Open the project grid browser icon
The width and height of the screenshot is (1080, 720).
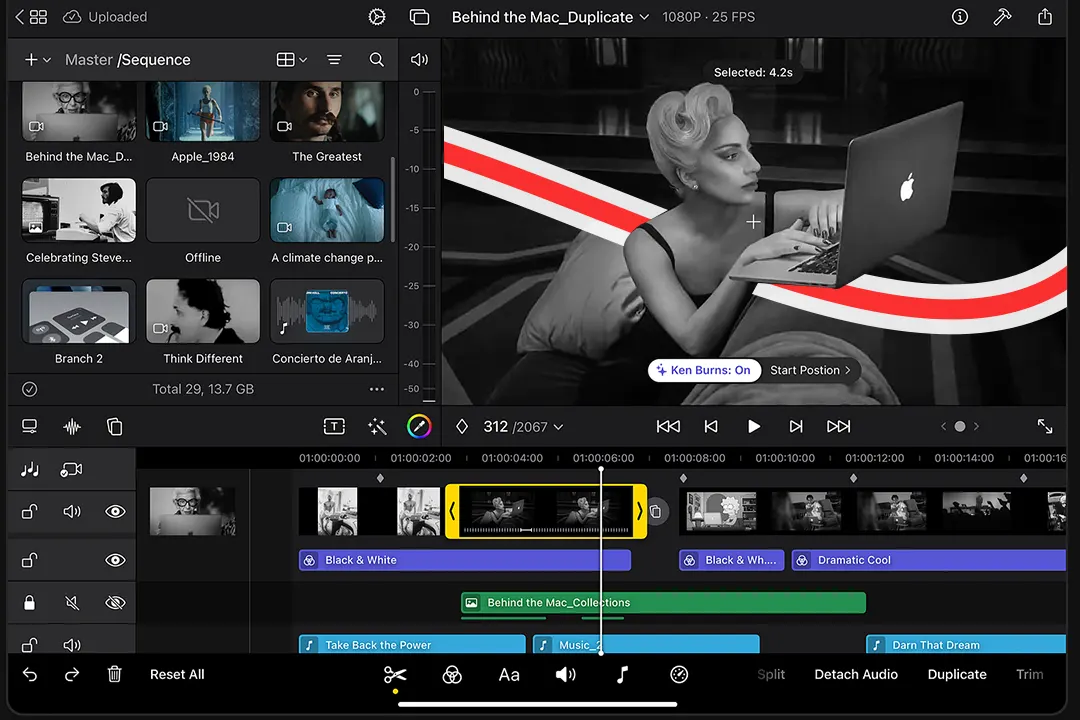coord(39,17)
